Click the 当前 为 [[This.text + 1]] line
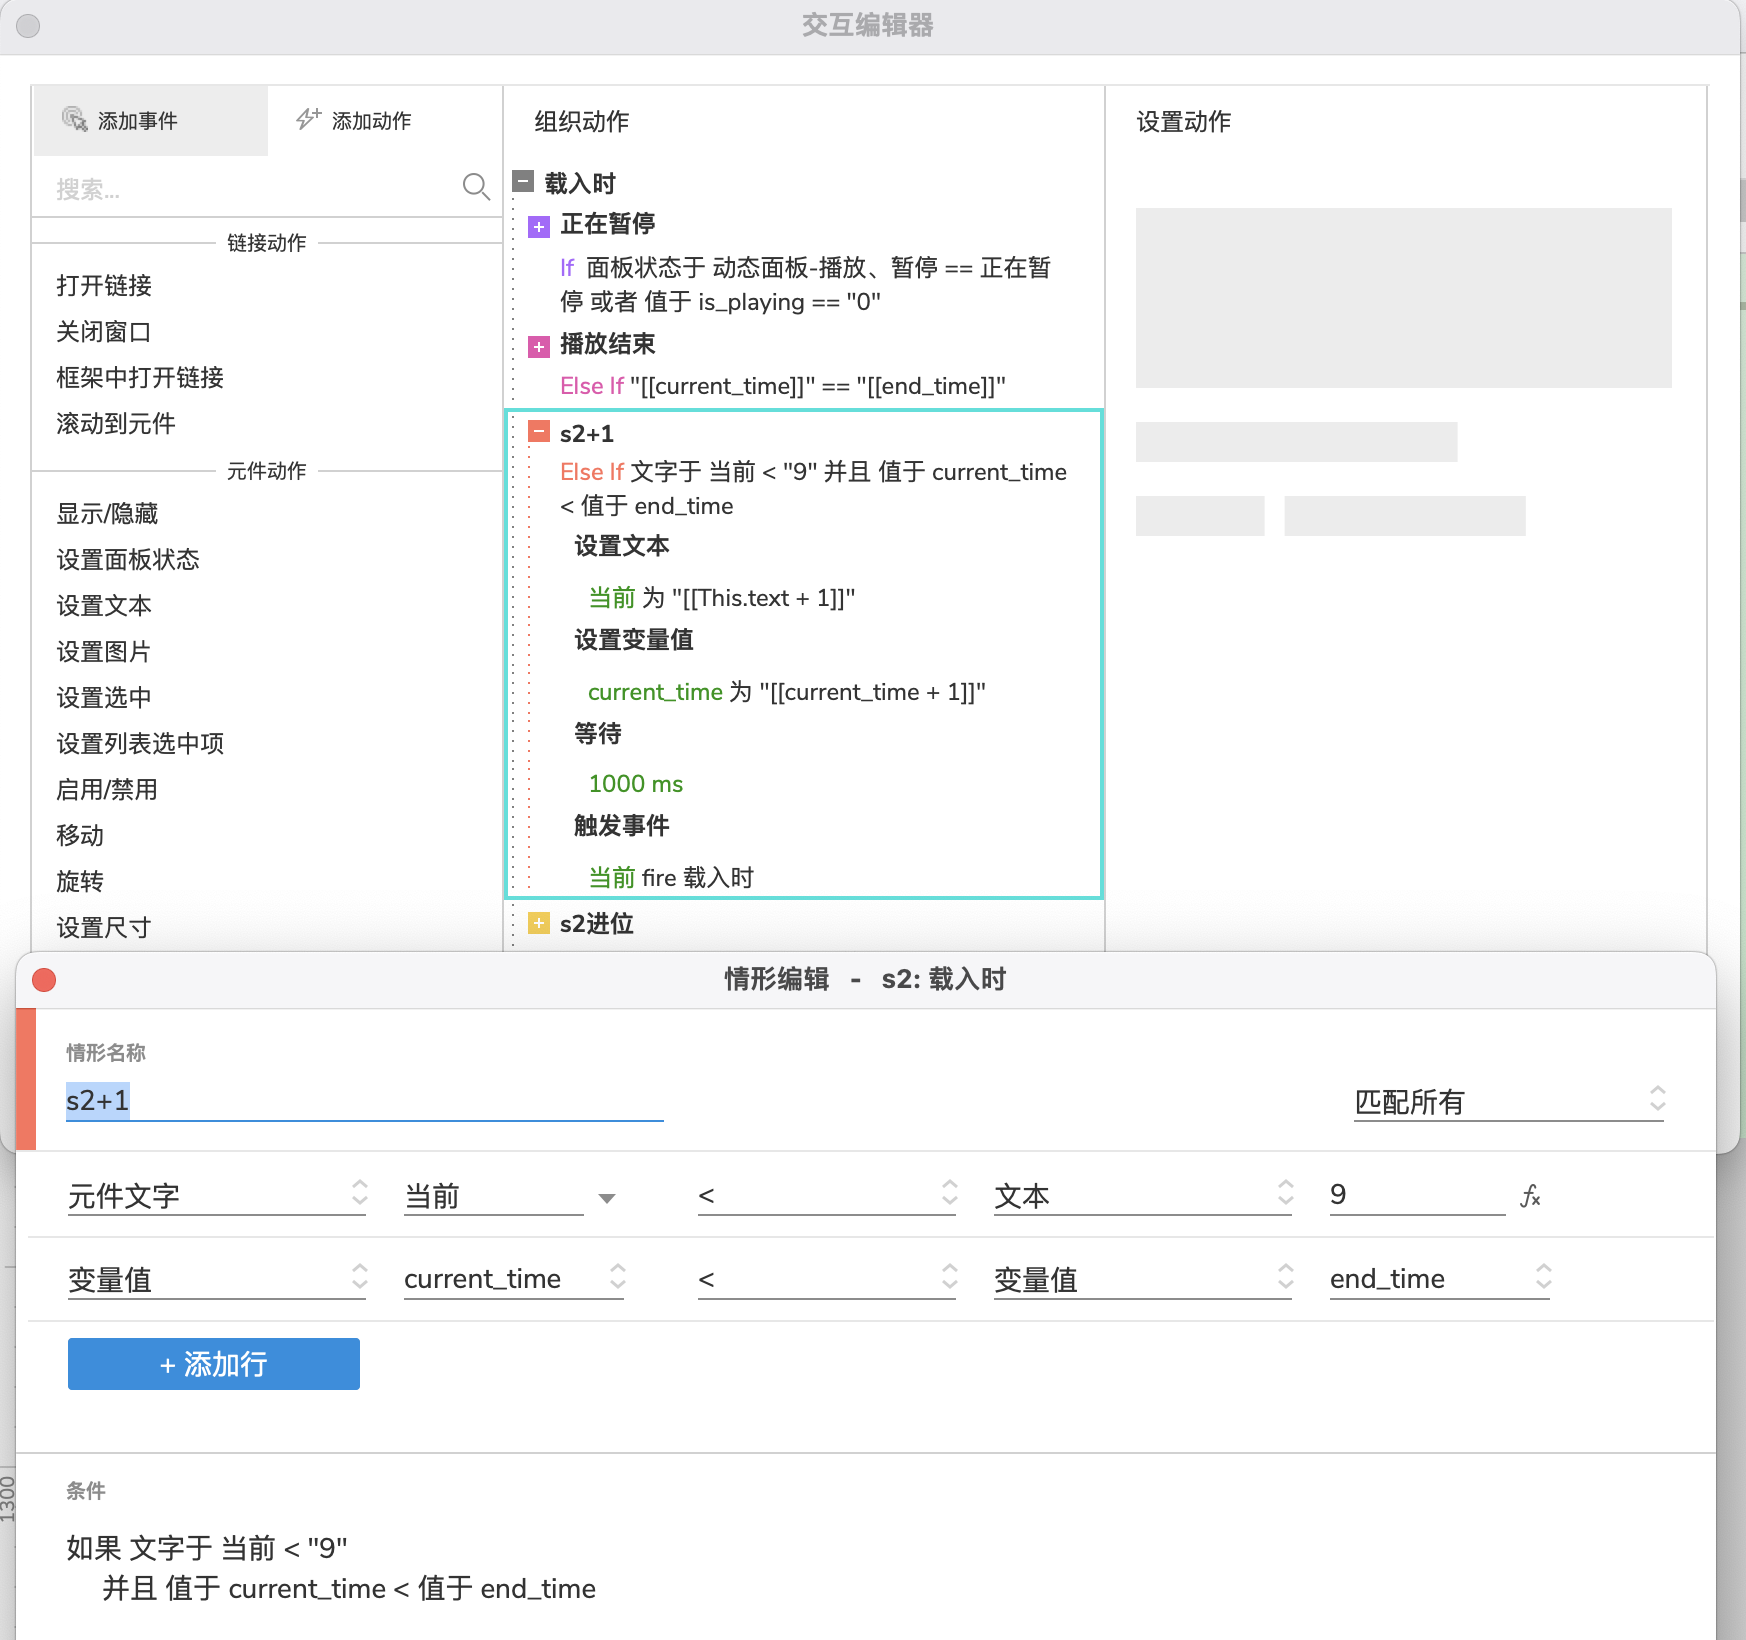 722,597
